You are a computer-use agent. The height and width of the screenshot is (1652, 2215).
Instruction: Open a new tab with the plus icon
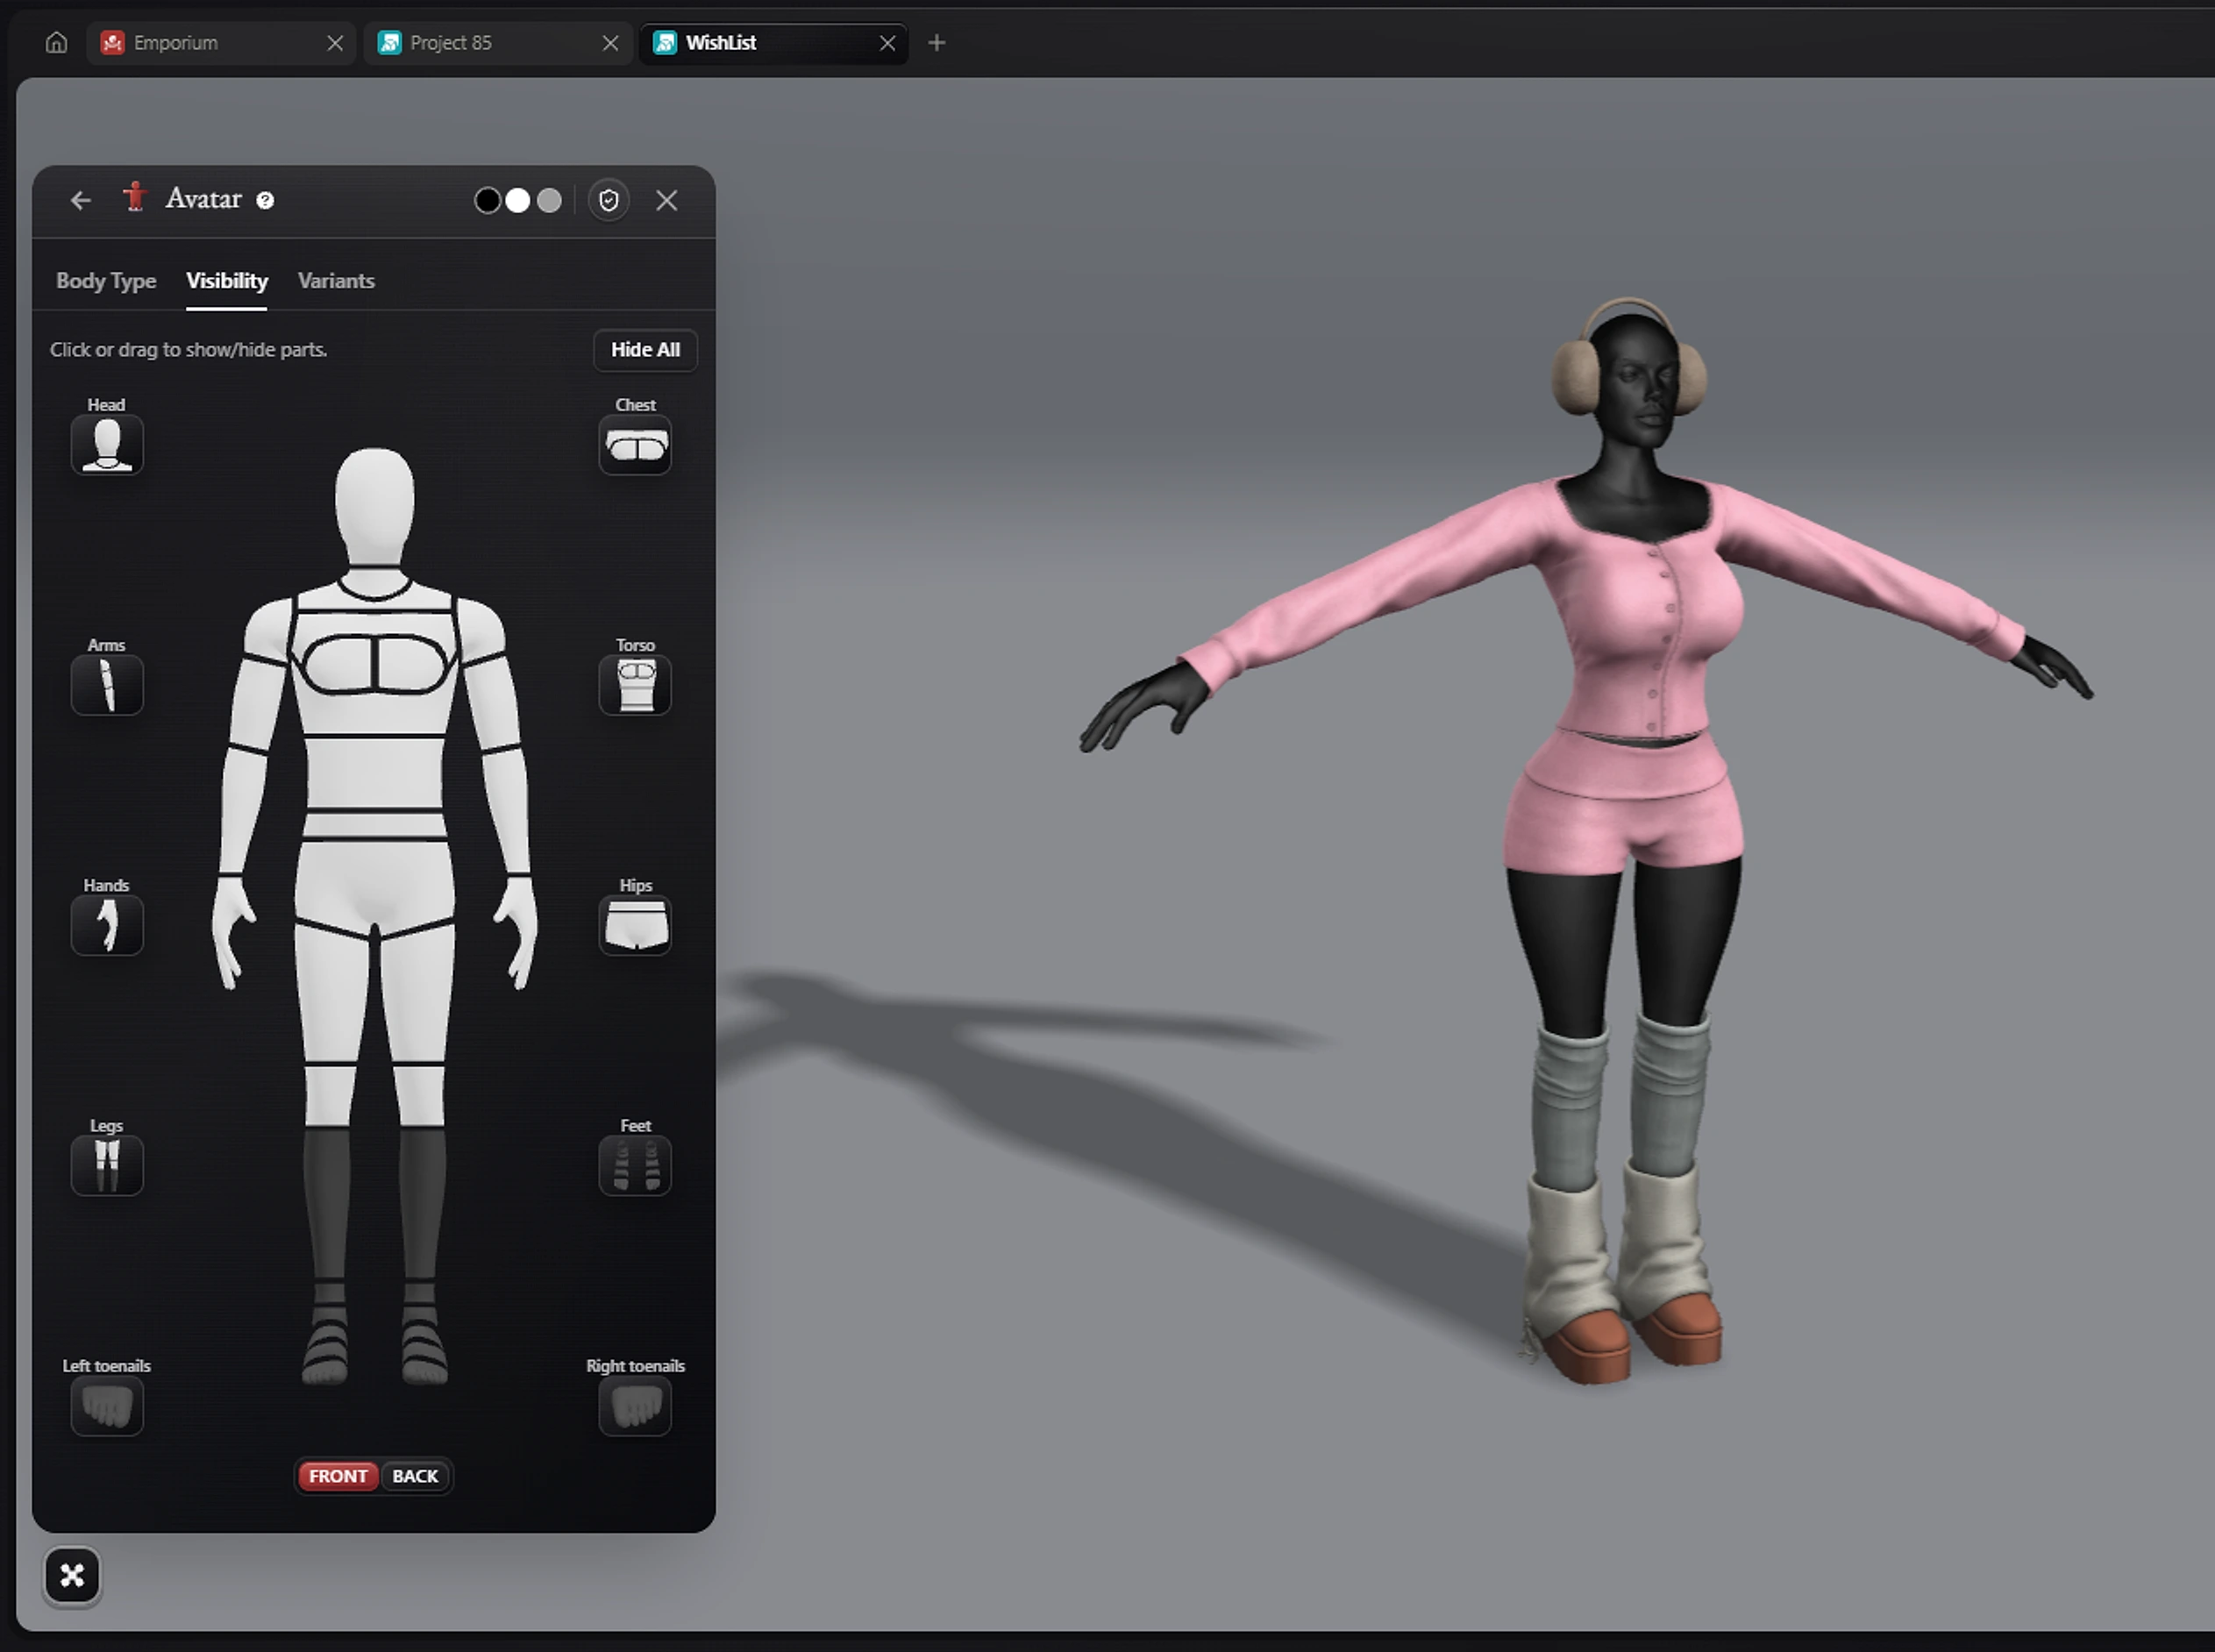click(936, 43)
